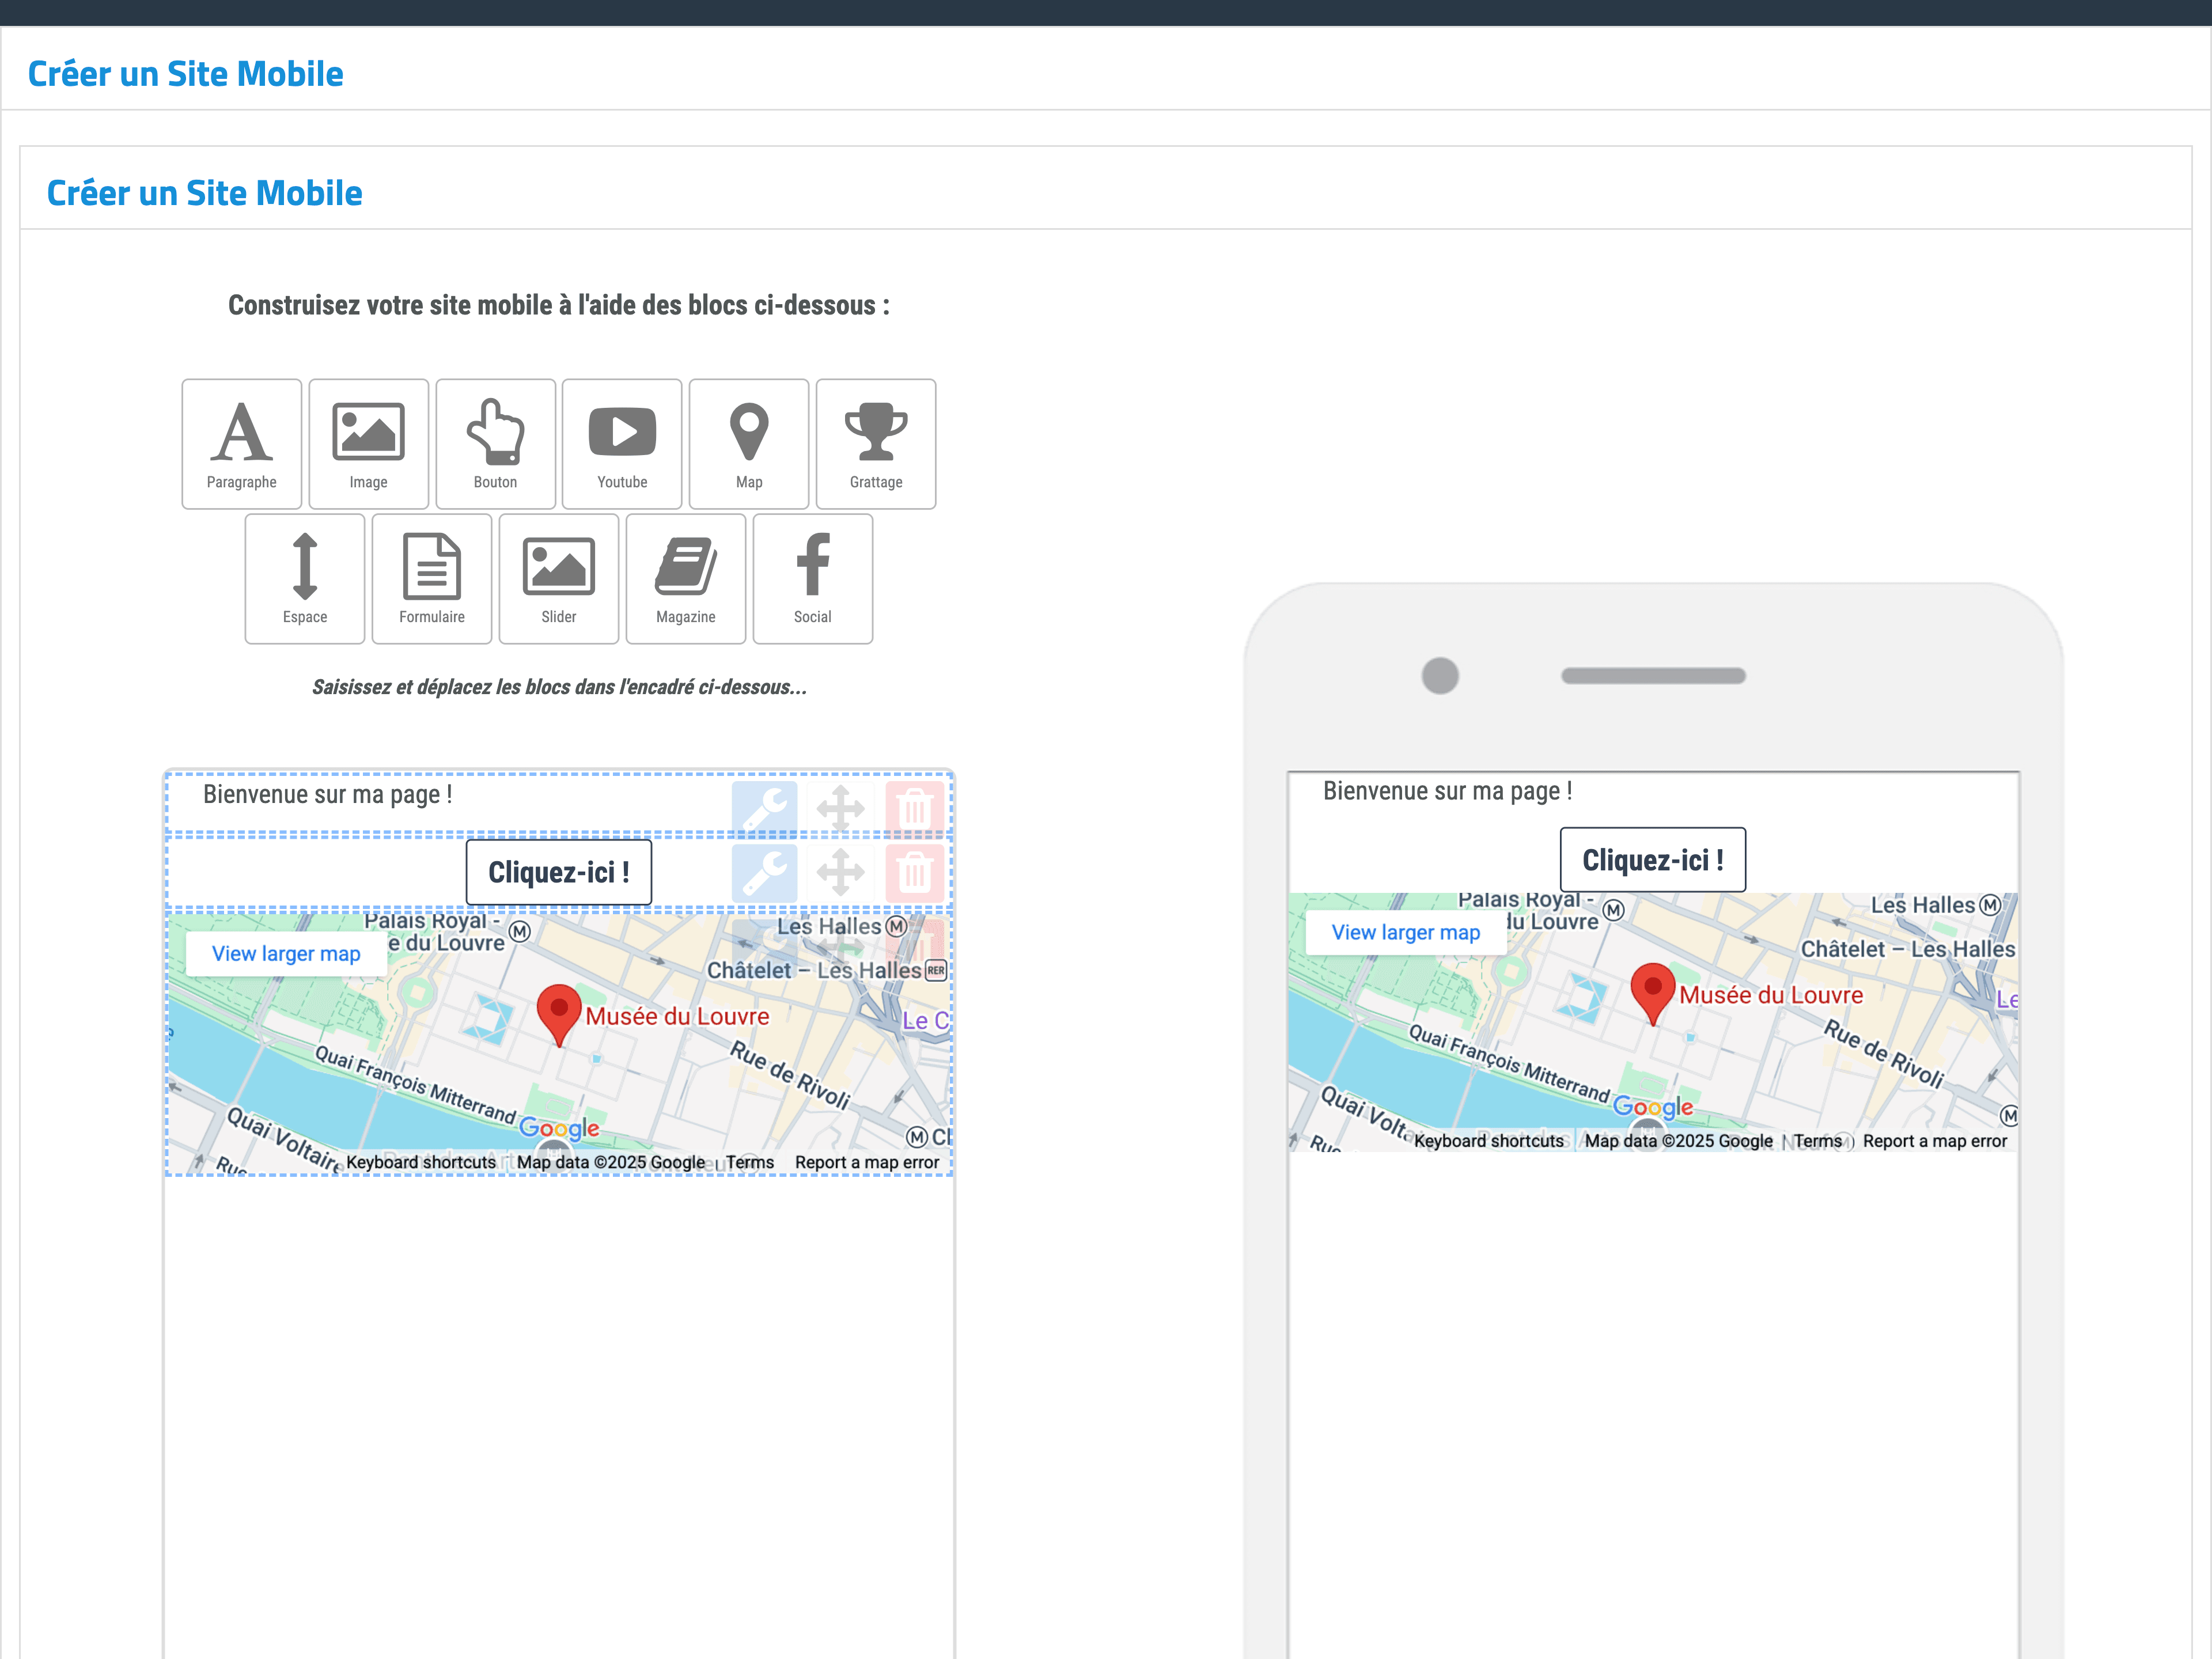Add a Youtube block
The height and width of the screenshot is (1659, 2212).
coord(622,443)
